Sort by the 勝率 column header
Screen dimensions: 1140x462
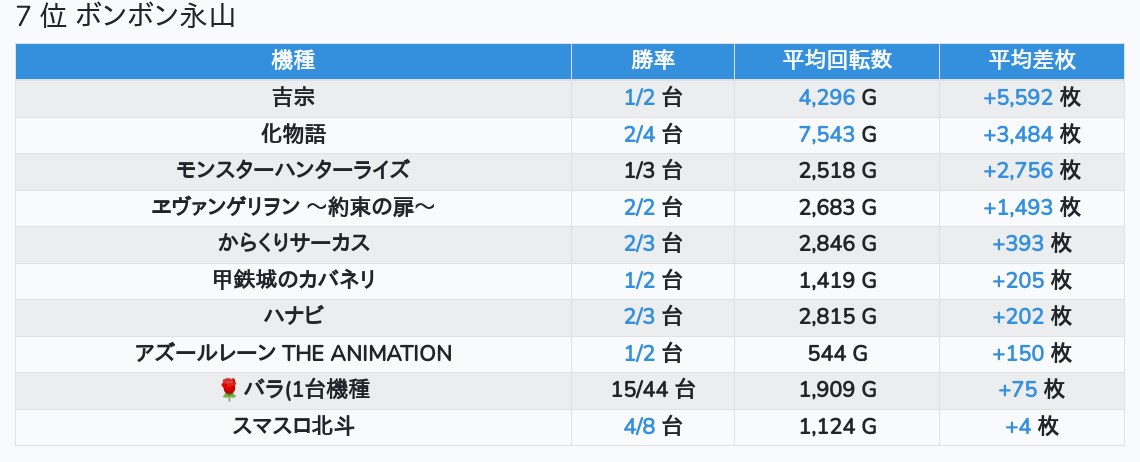coord(653,61)
